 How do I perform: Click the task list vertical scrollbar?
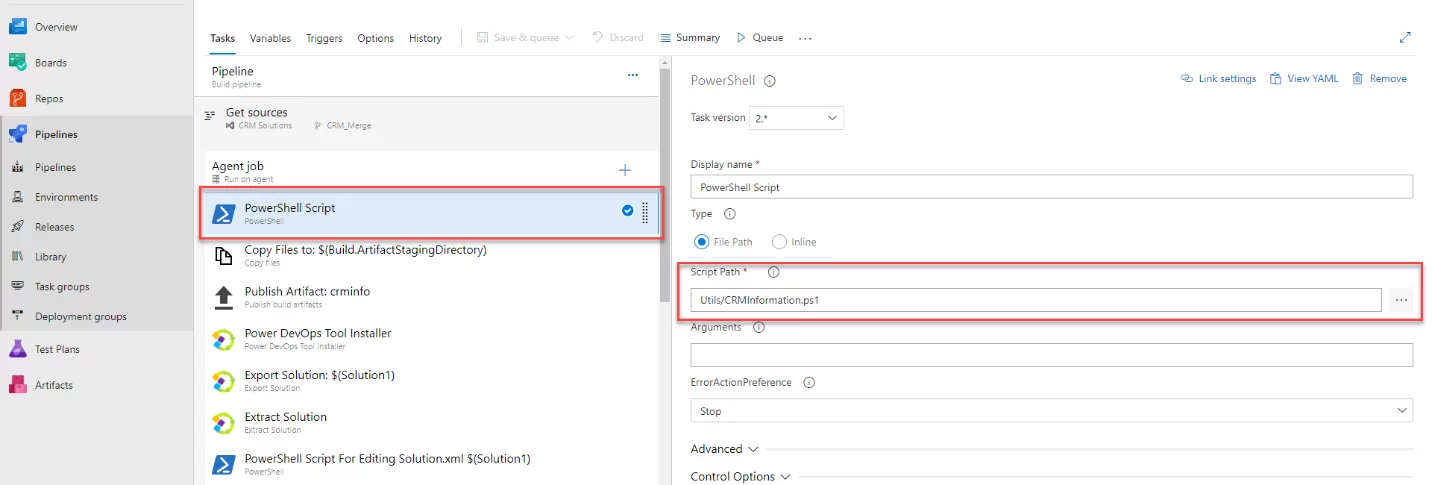[664, 185]
